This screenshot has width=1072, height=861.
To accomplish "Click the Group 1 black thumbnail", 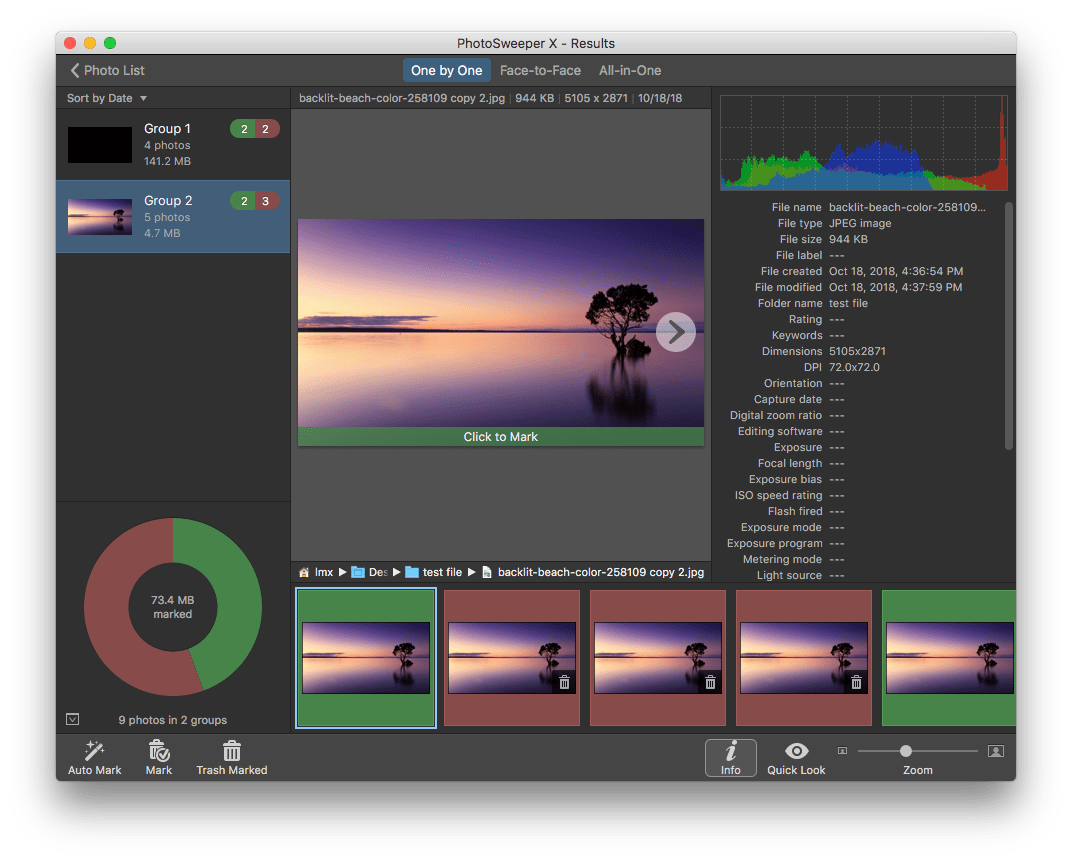I will (x=100, y=144).
